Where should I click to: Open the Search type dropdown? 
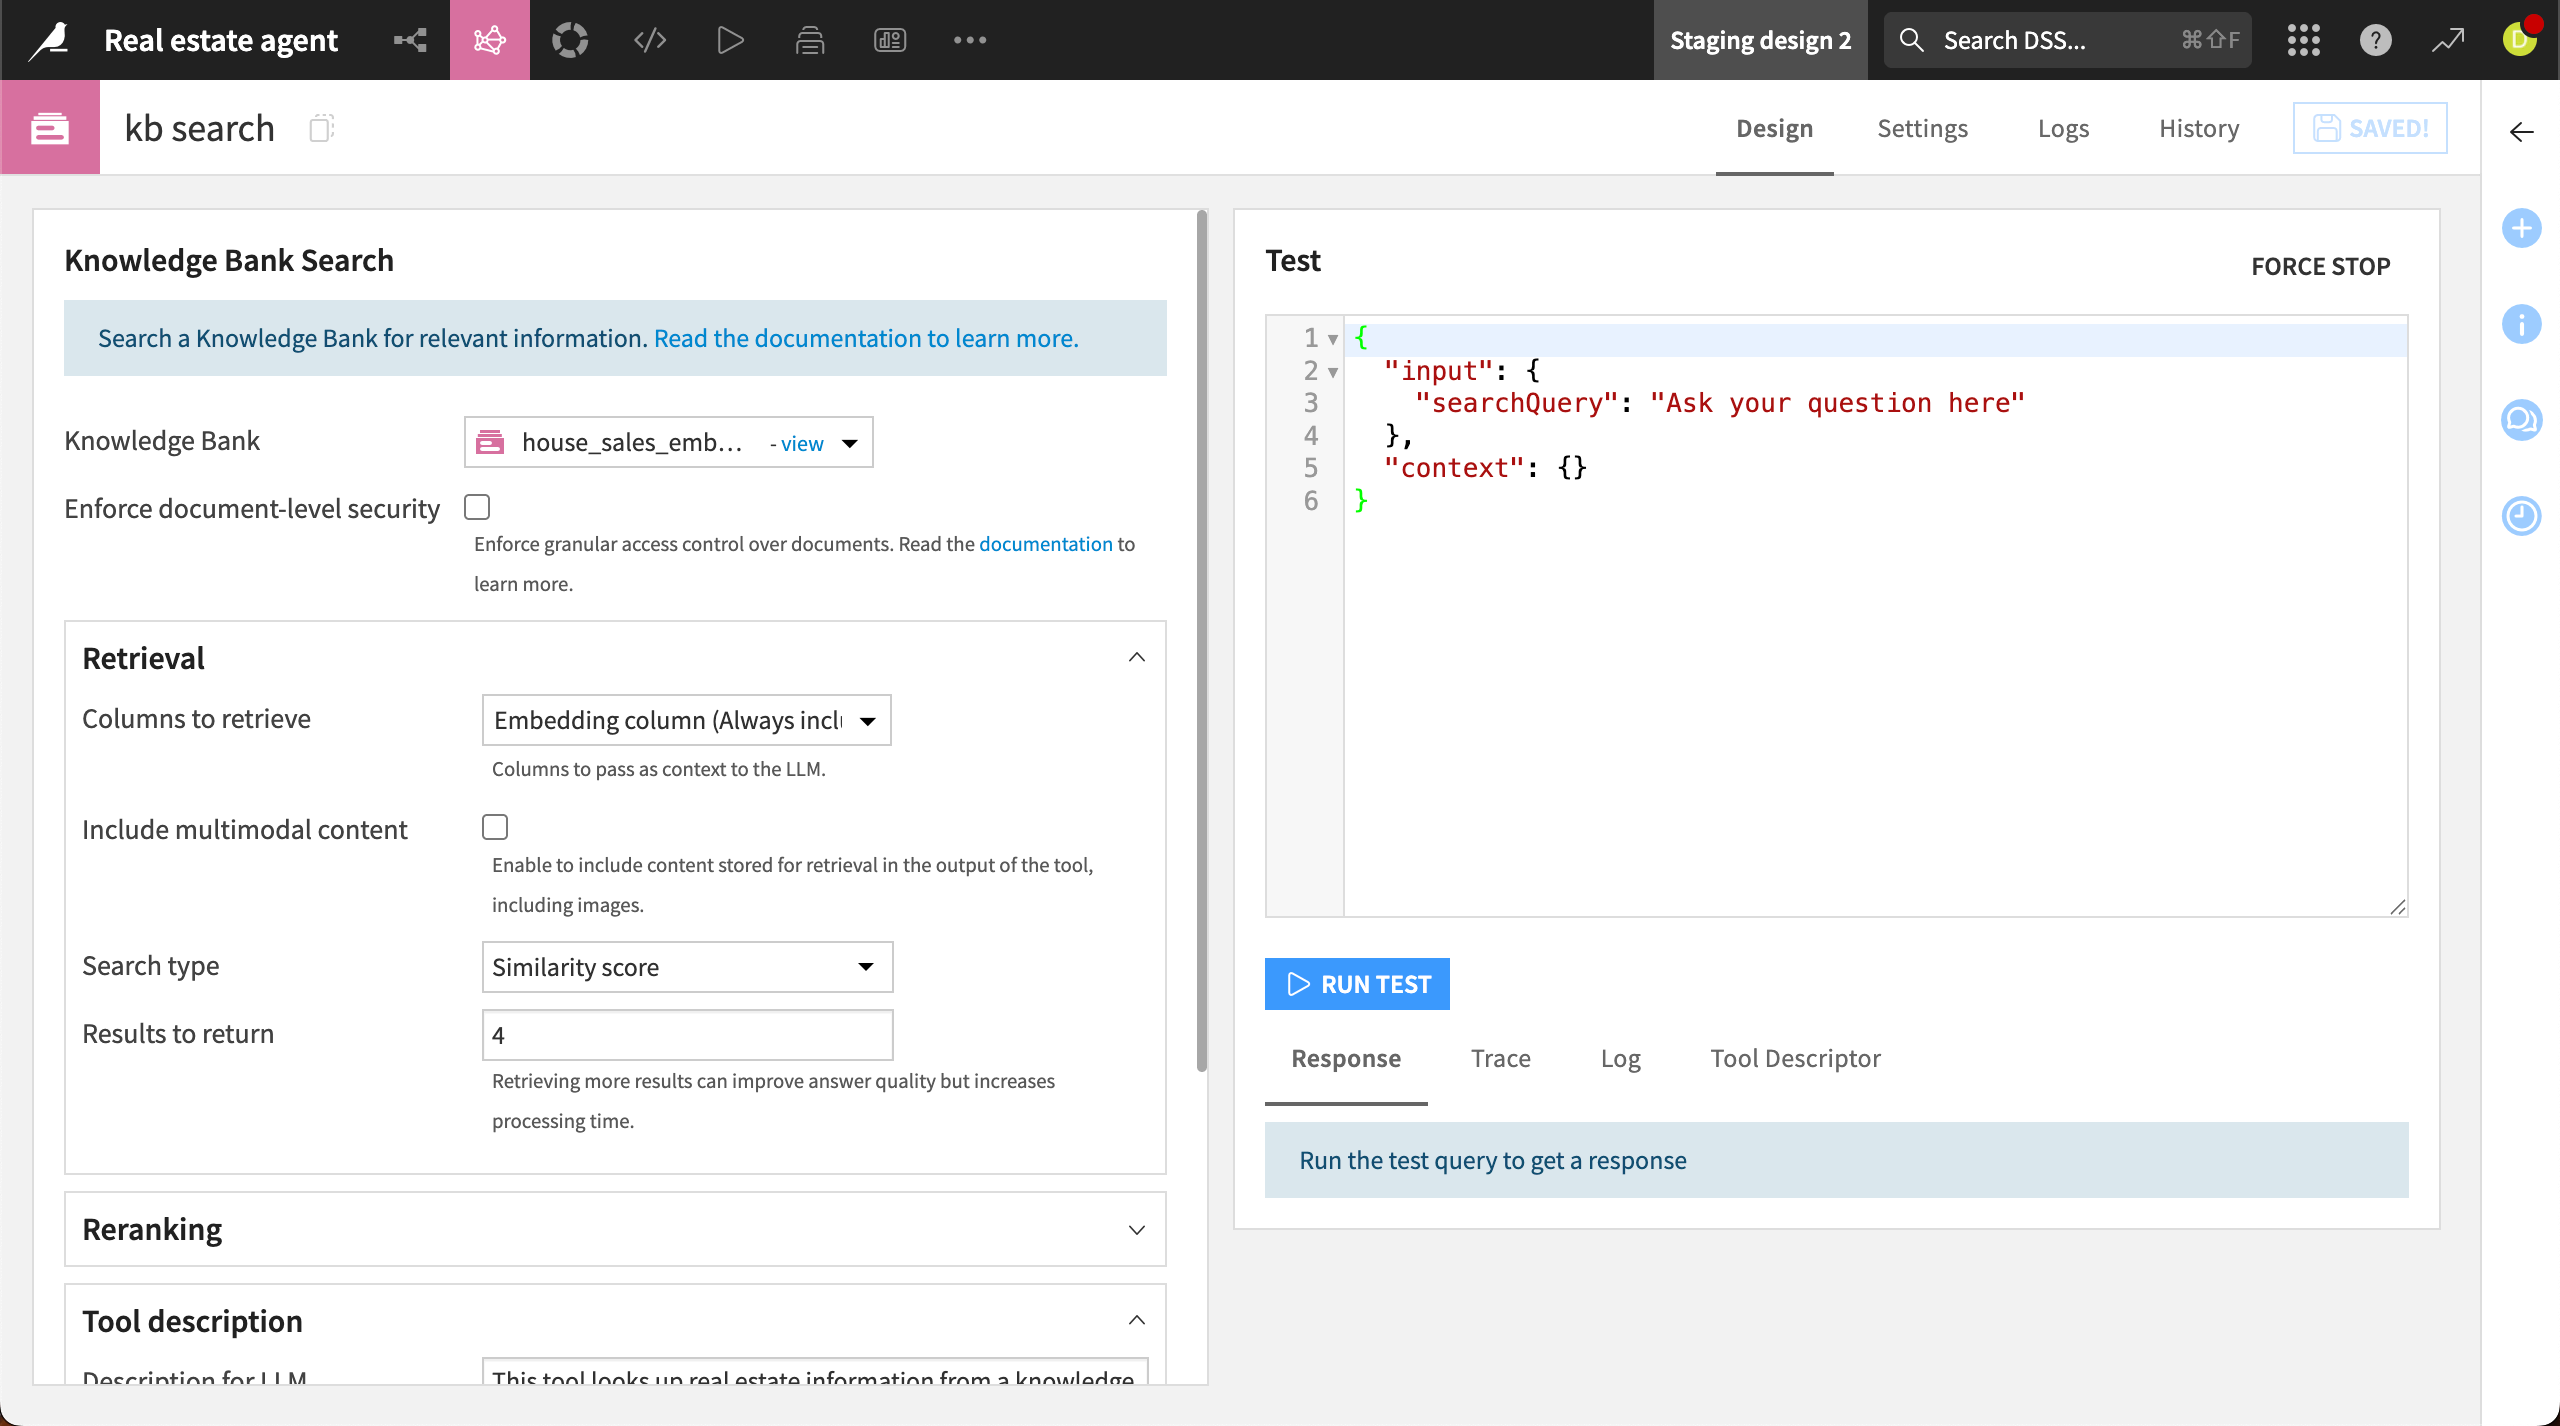coord(686,966)
